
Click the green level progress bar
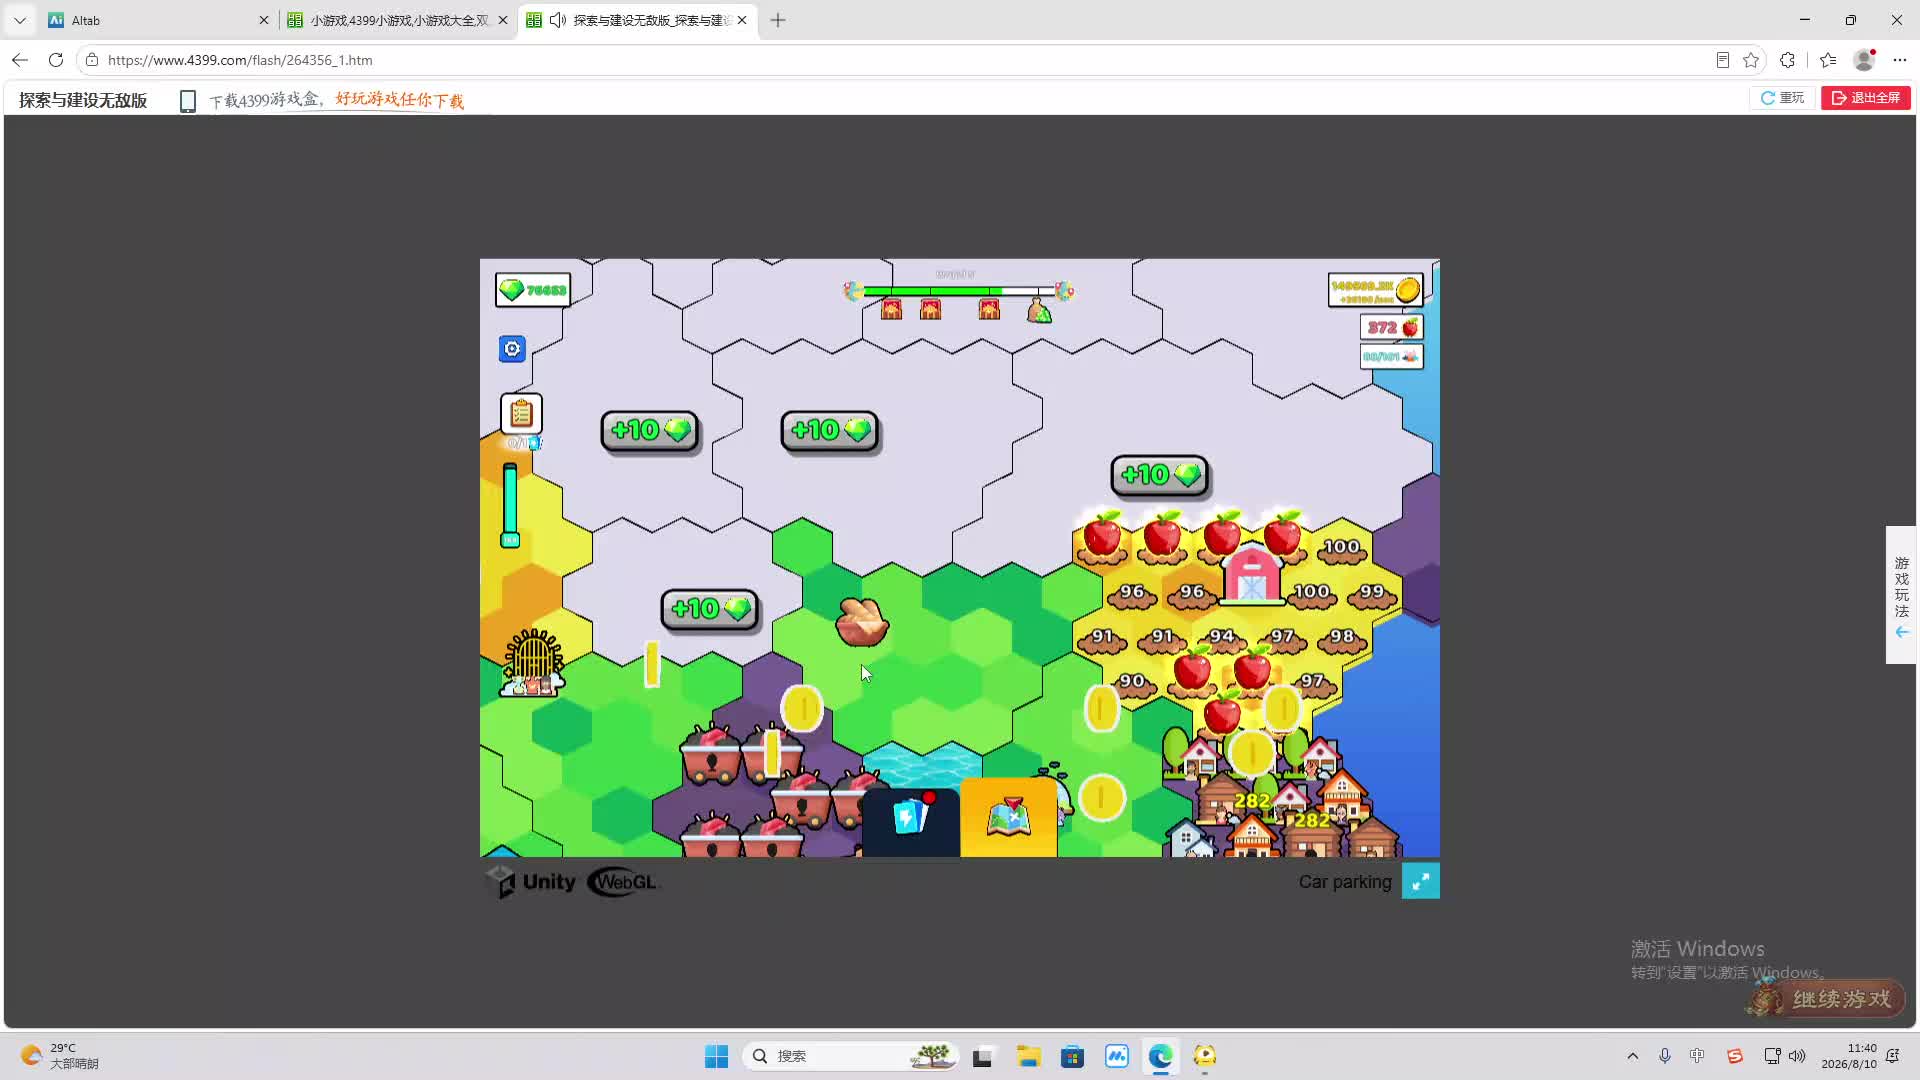click(x=957, y=291)
